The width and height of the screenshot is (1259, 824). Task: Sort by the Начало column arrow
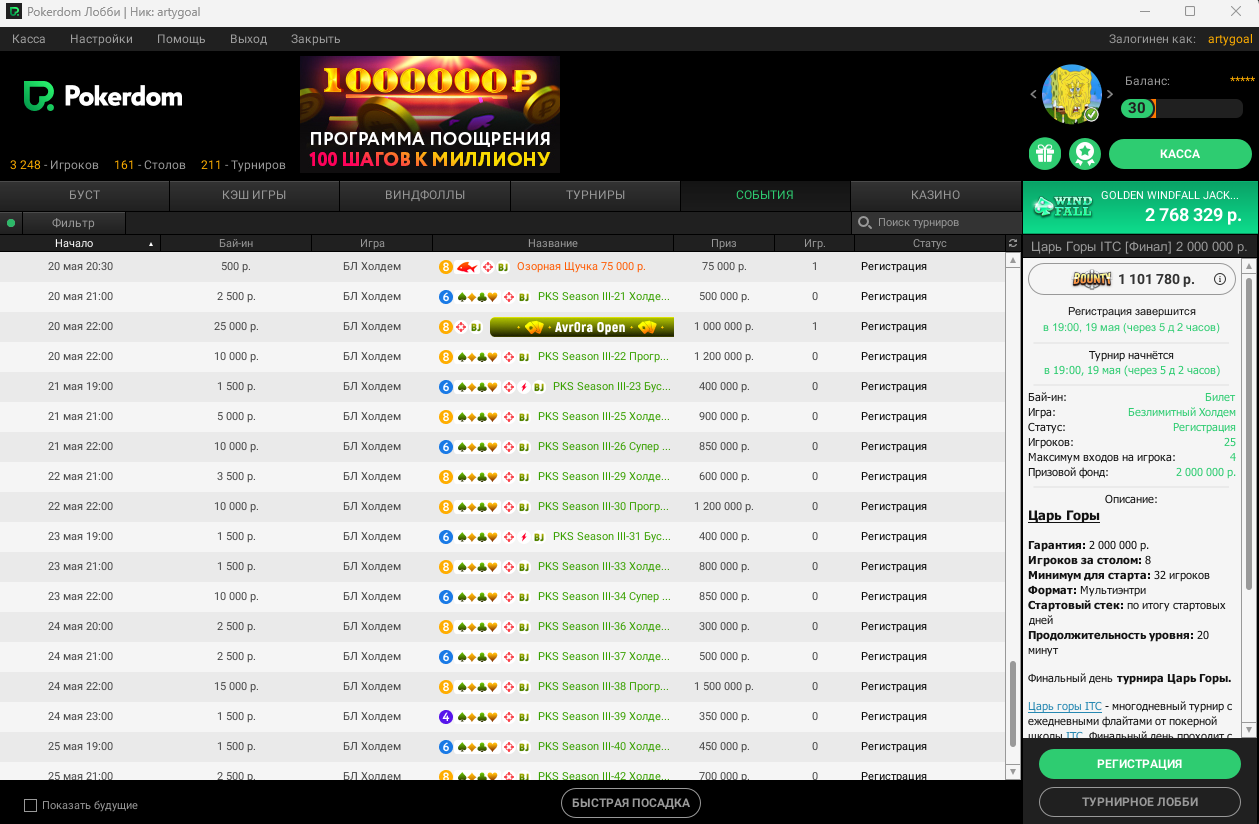coord(151,244)
